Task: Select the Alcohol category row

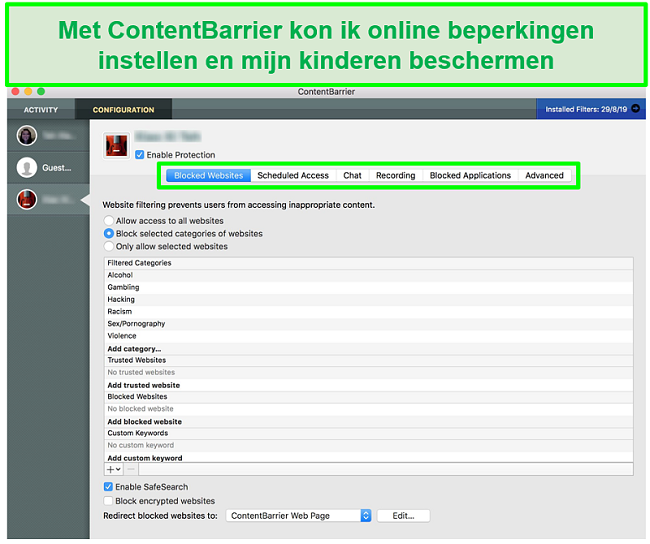Action: [x=369, y=275]
